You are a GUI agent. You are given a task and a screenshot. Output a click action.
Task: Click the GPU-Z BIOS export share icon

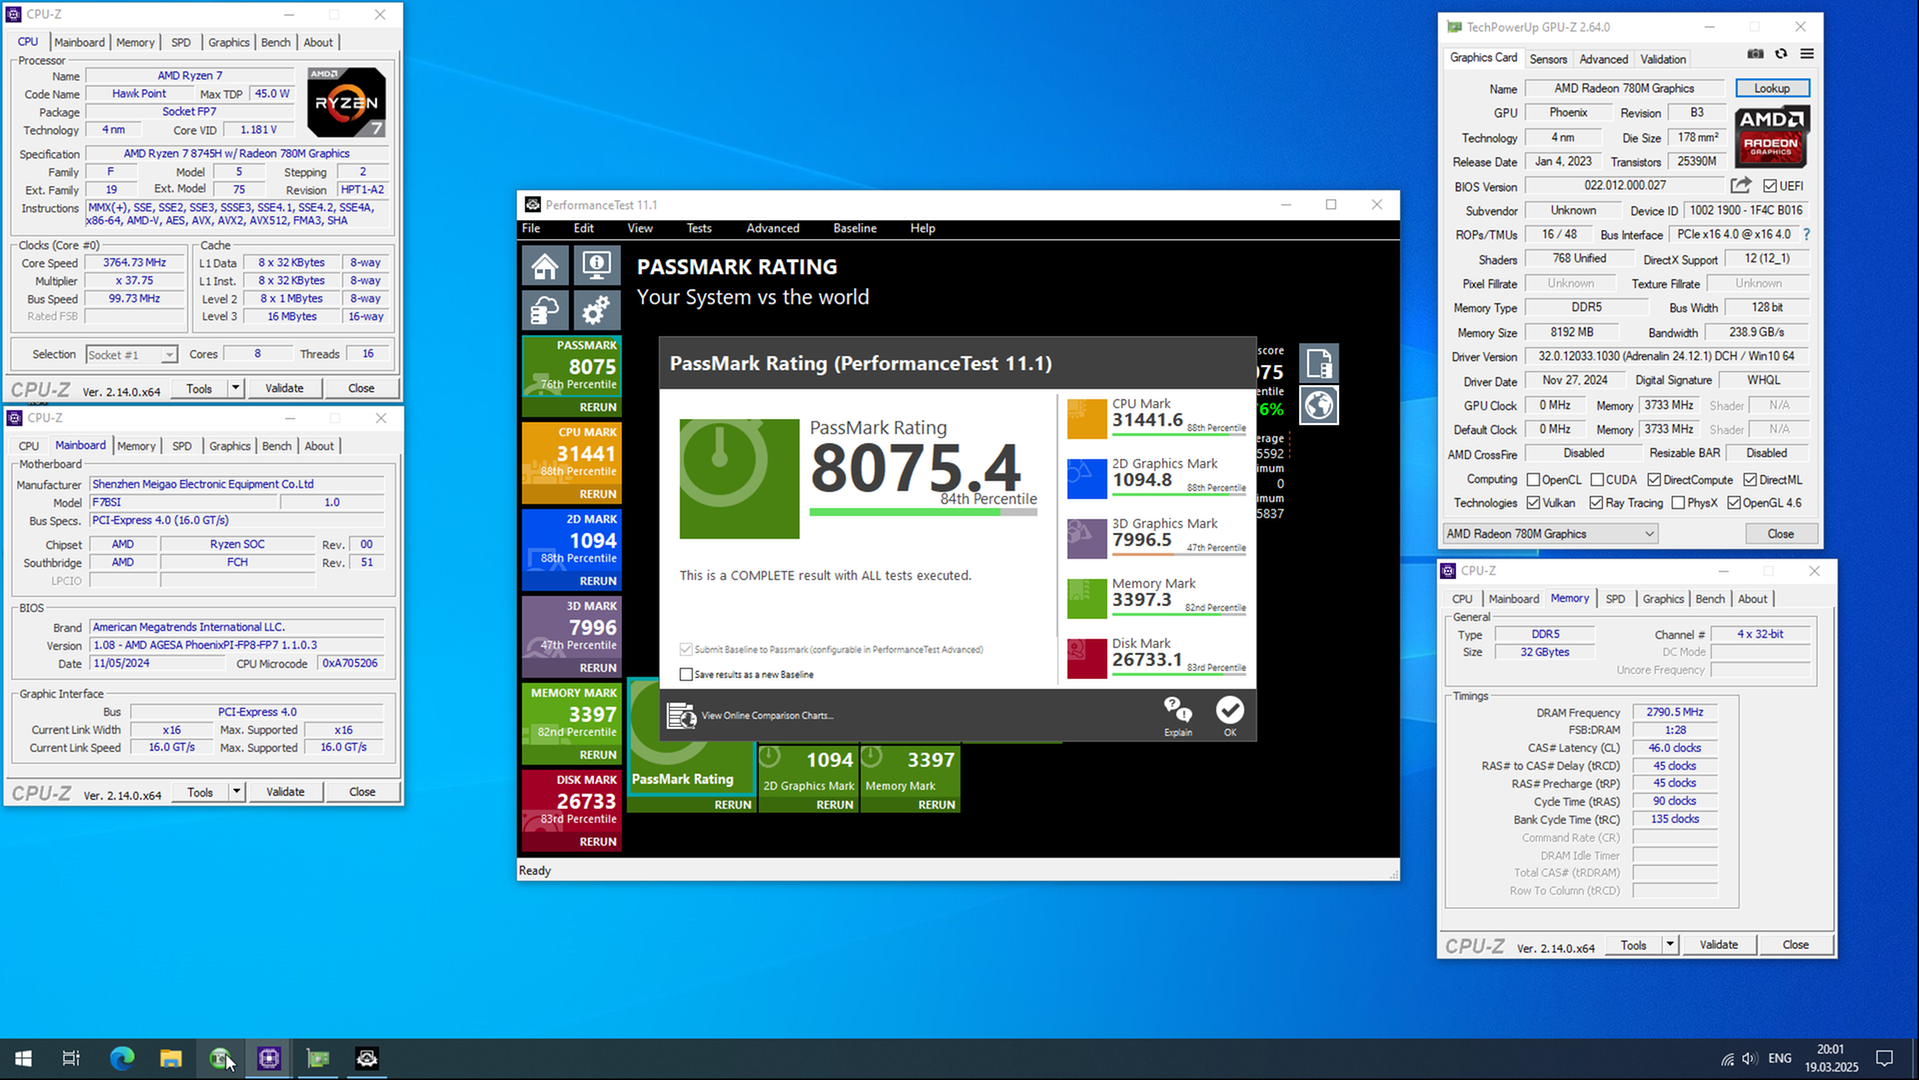(x=1741, y=186)
